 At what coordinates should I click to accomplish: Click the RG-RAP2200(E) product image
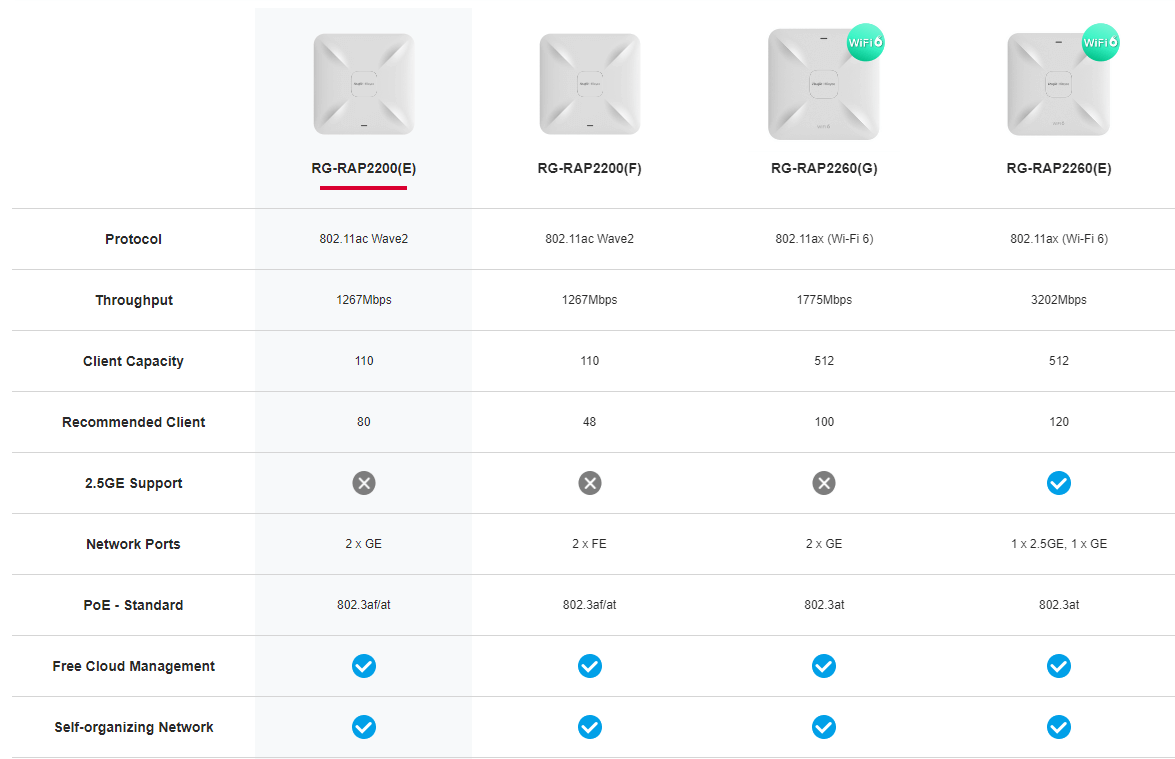coord(363,84)
